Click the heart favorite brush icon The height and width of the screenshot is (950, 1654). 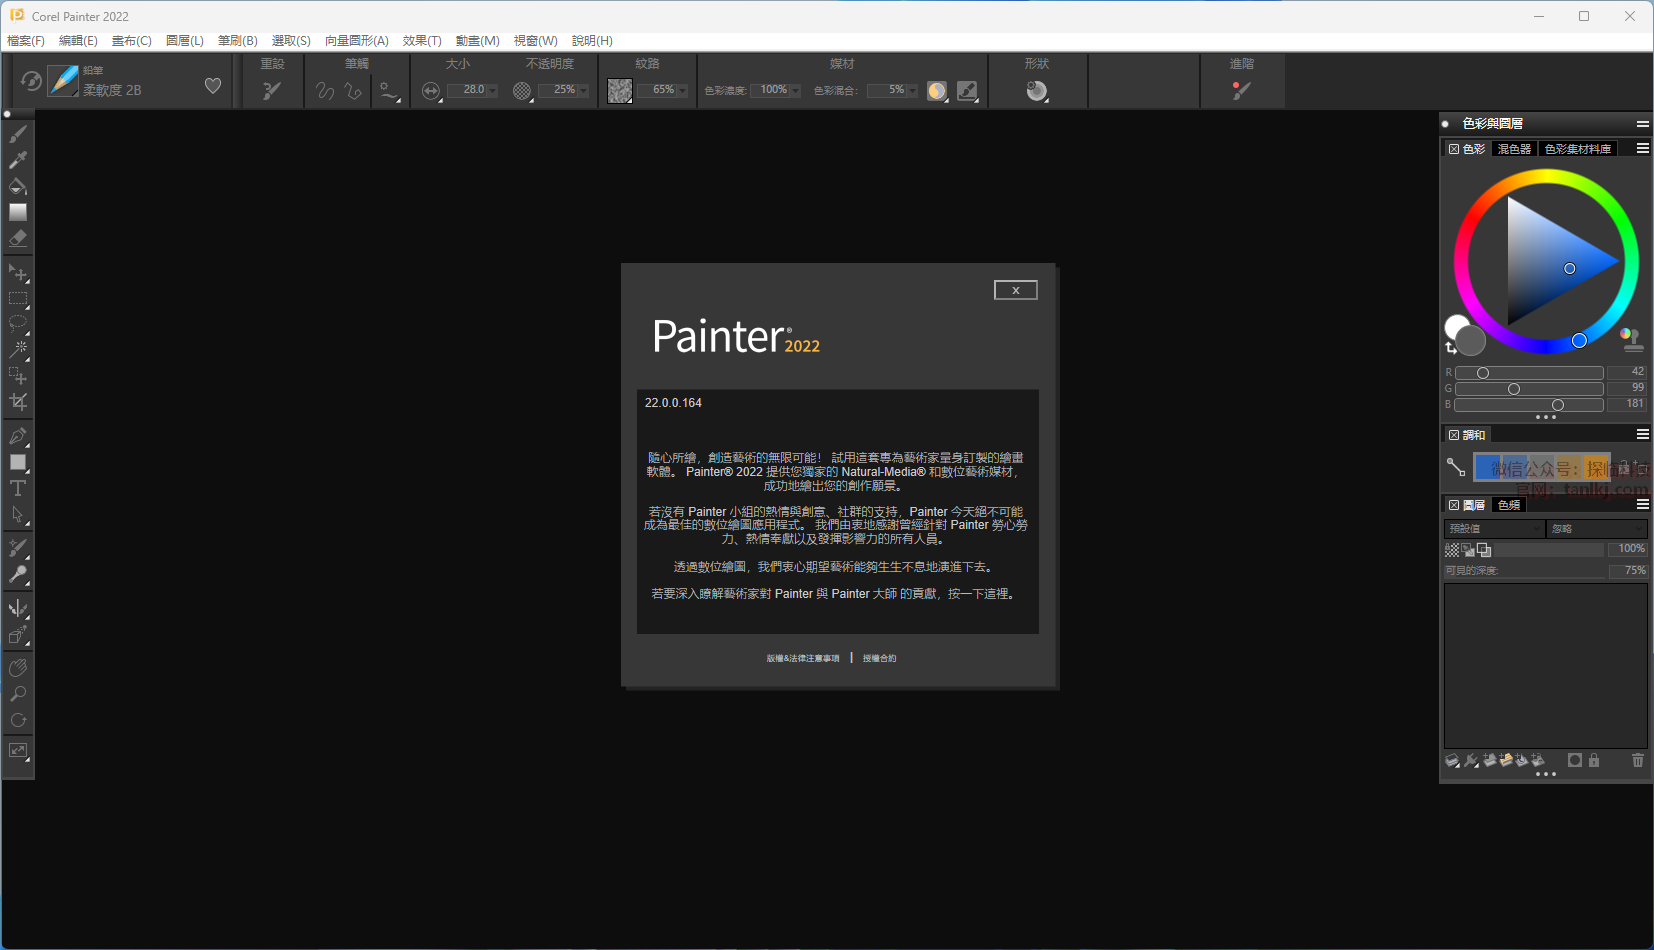click(213, 86)
